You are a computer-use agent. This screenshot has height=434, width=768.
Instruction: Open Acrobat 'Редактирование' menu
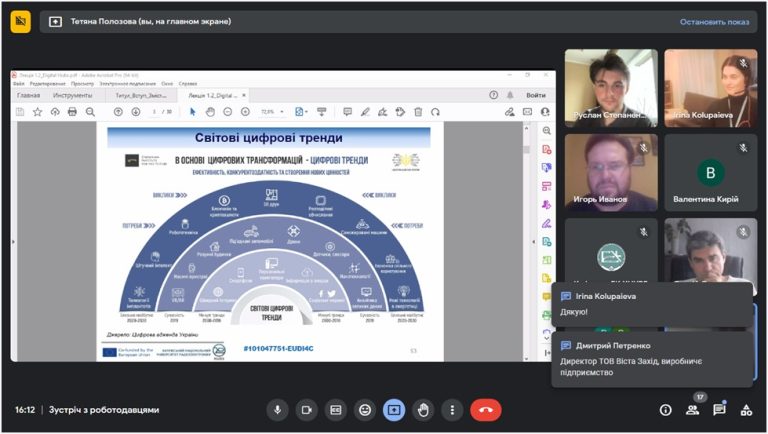point(47,84)
